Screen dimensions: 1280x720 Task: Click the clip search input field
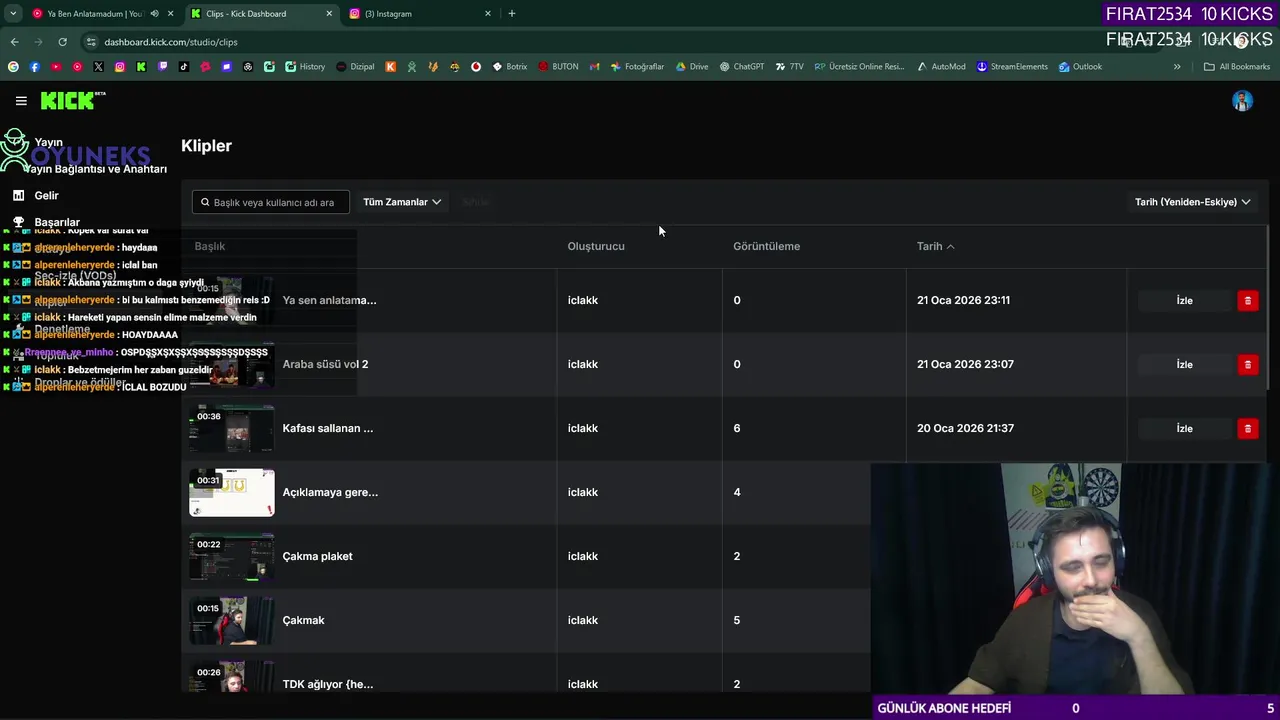272,202
